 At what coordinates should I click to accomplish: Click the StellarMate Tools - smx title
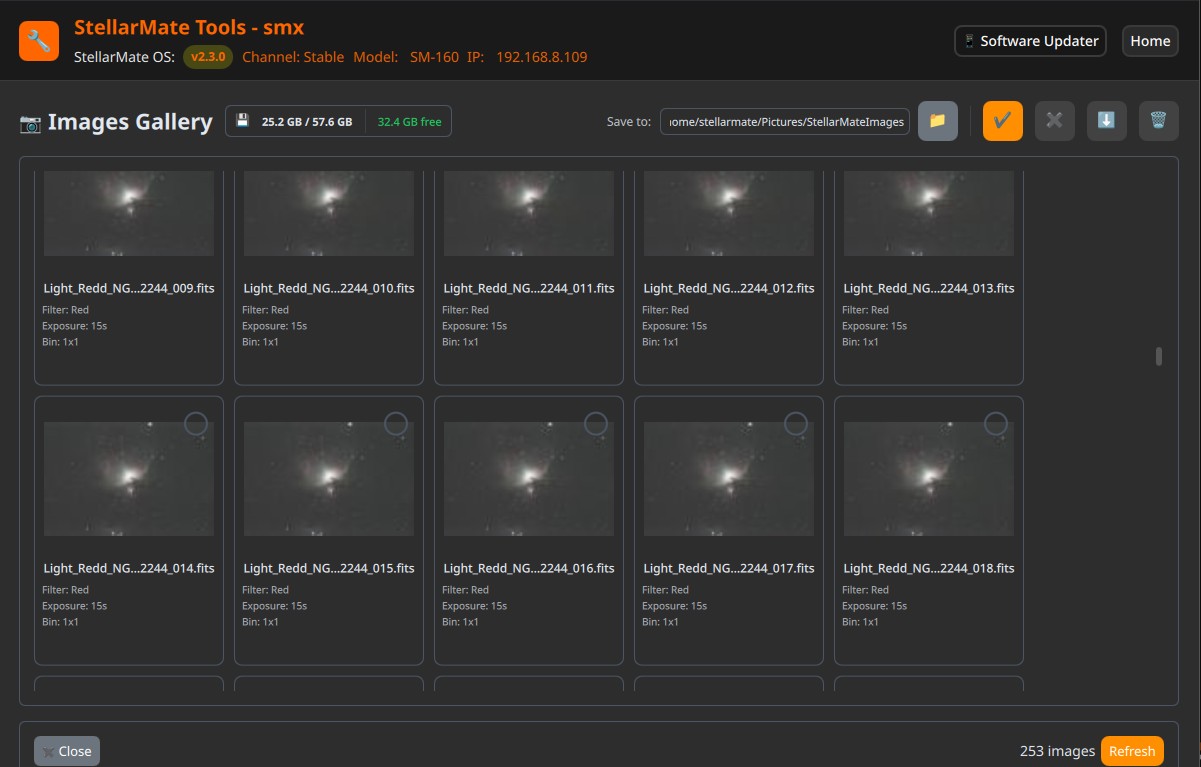(189, 27)
